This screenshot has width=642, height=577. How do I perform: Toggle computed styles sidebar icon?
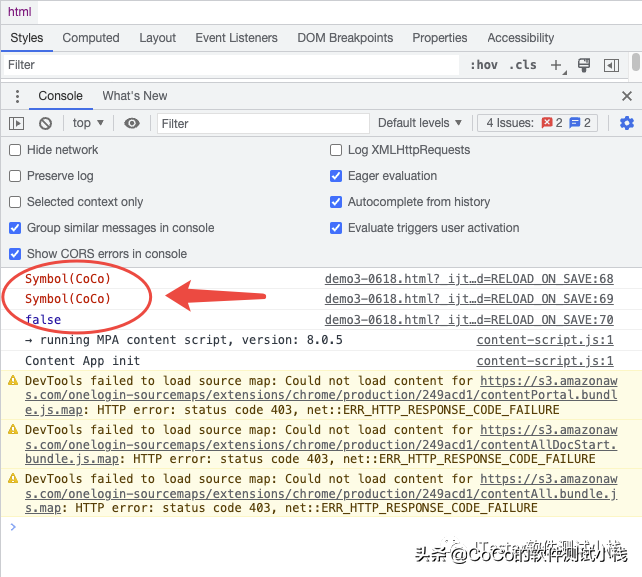[611, 65]
